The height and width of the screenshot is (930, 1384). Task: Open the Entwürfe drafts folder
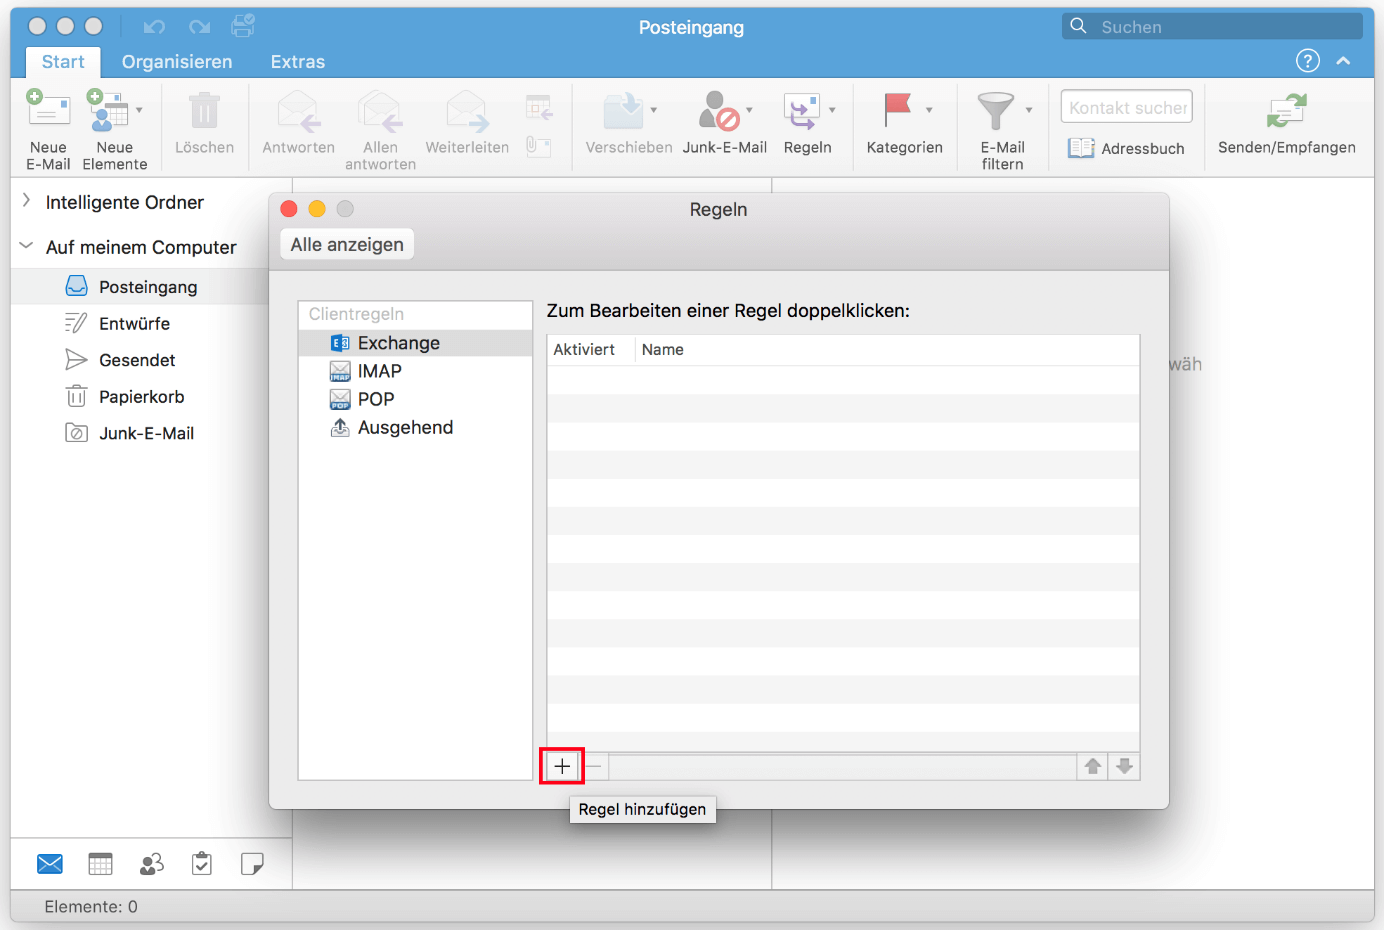coord(134,324)
